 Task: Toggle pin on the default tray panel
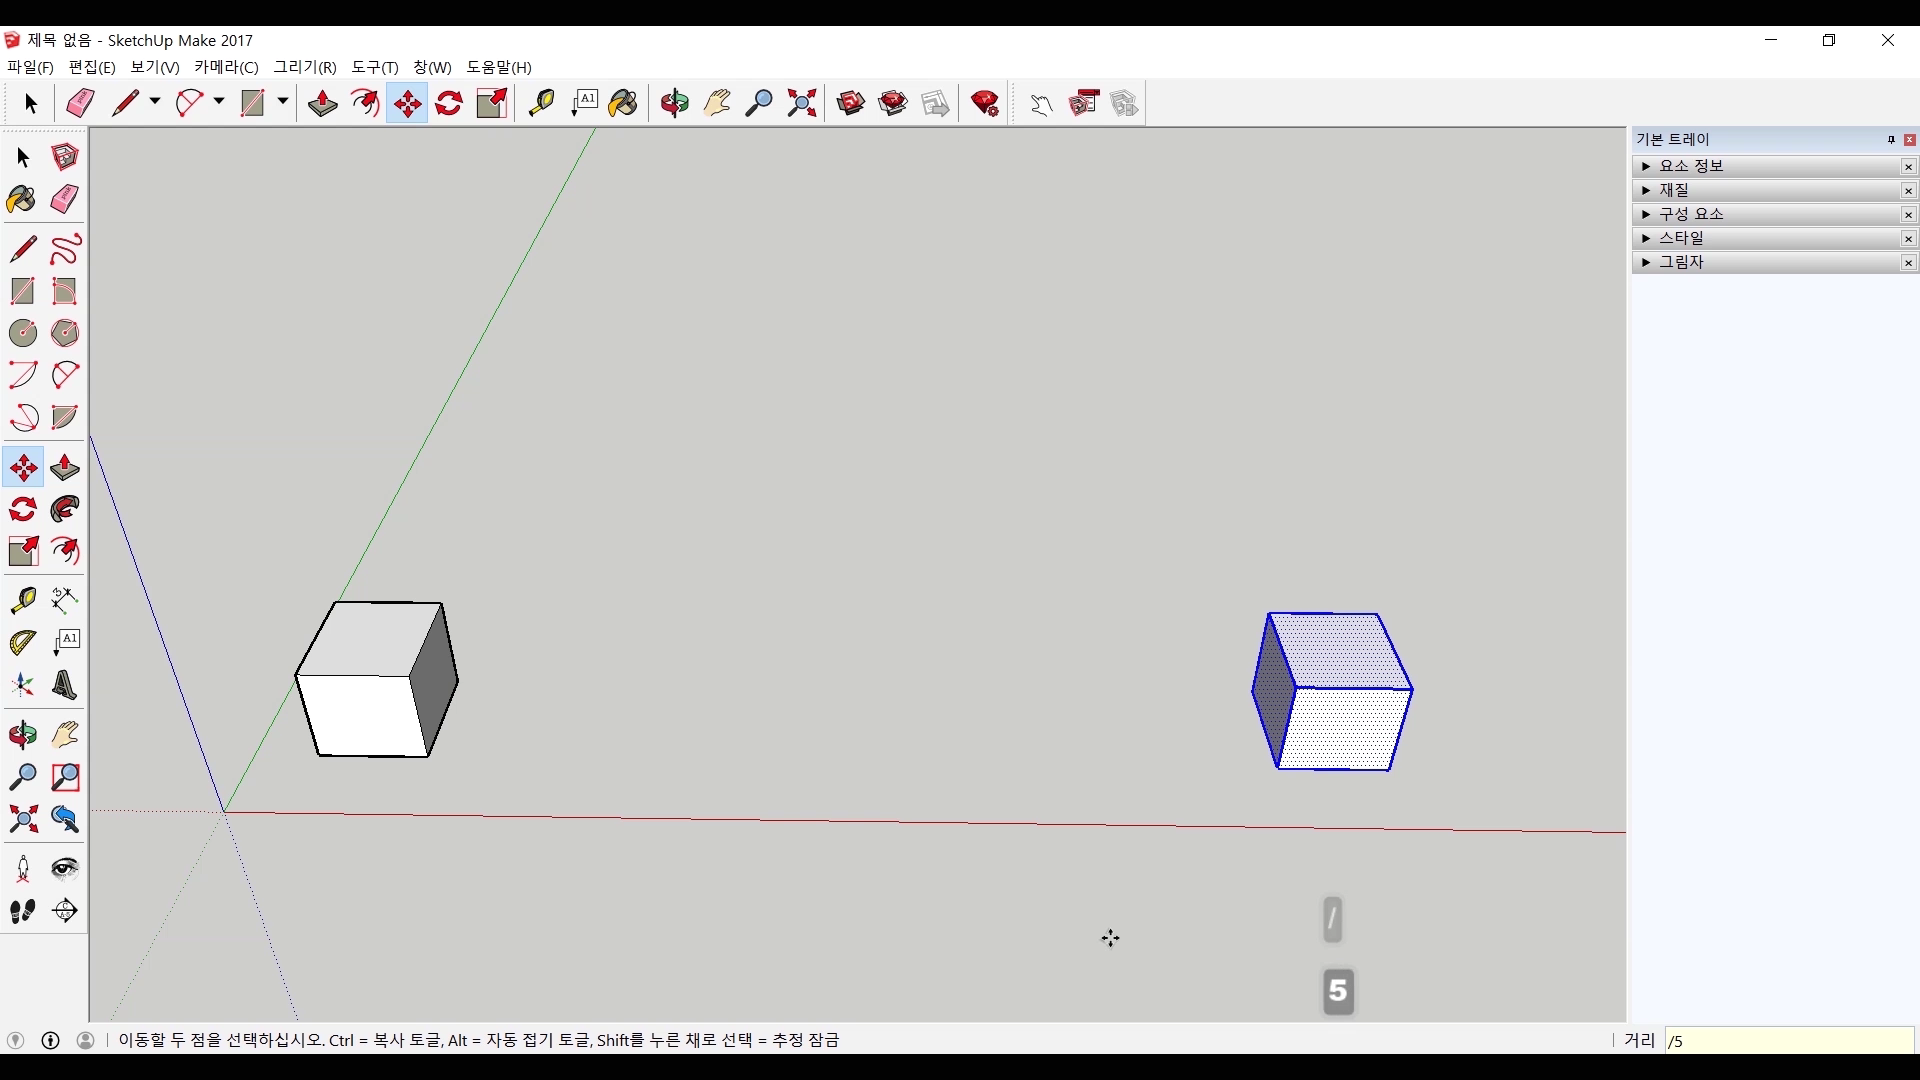coord(1891,140)
